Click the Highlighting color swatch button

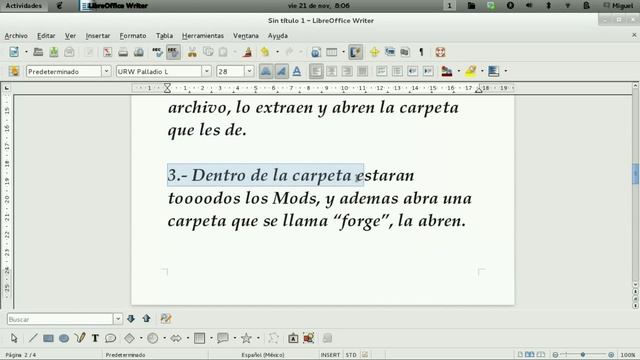click(x=471, y=71)
